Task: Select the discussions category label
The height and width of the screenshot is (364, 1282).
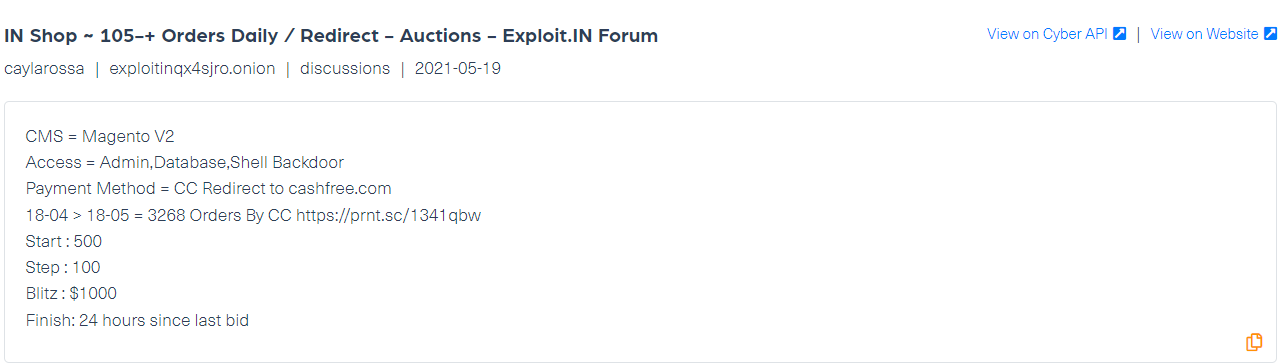Action: pos(345,69)
